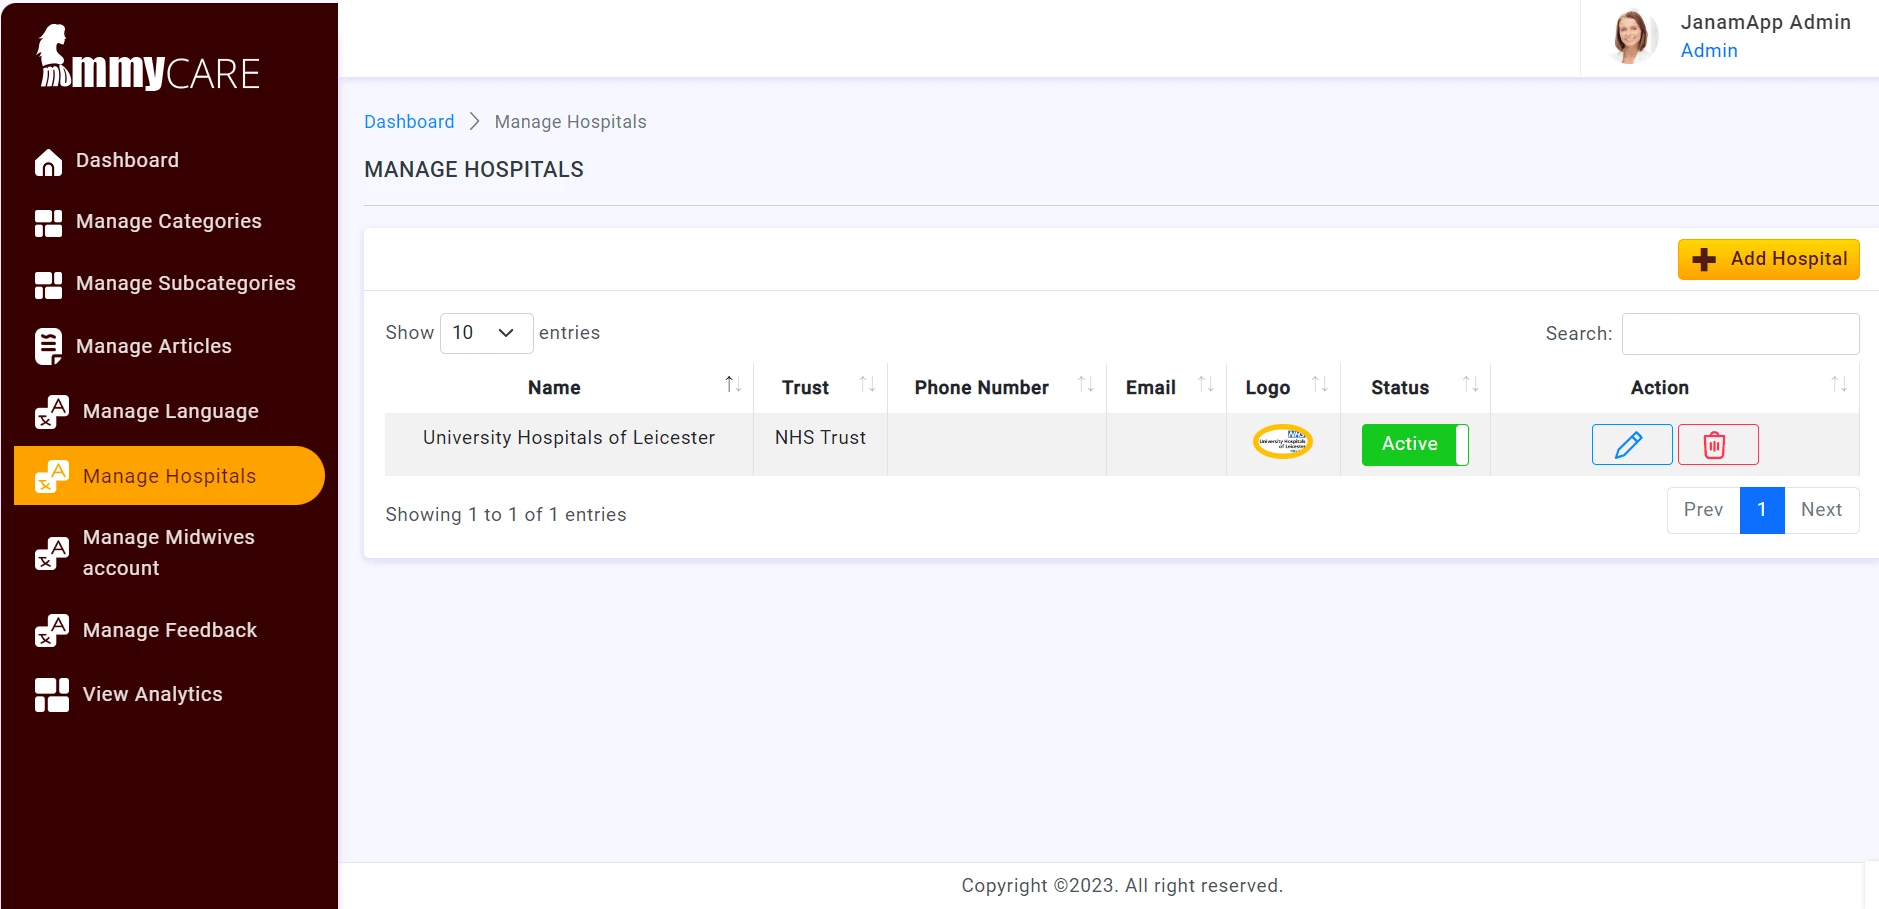Open Dashboard using the home icon
Image resolution: width=1879 pixels, height=909 pixels.
click(x=49, y=160)
